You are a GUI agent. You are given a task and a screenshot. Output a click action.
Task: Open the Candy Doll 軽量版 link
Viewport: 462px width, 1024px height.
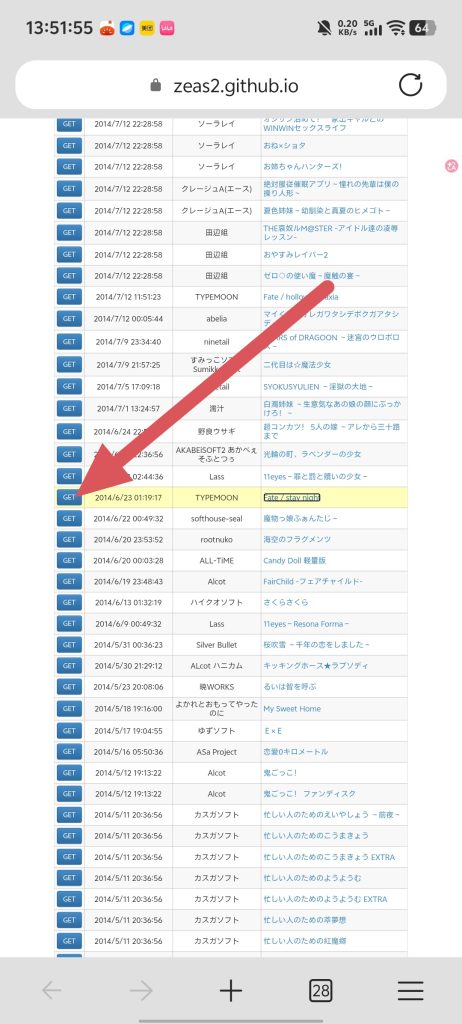coord(290,560)
